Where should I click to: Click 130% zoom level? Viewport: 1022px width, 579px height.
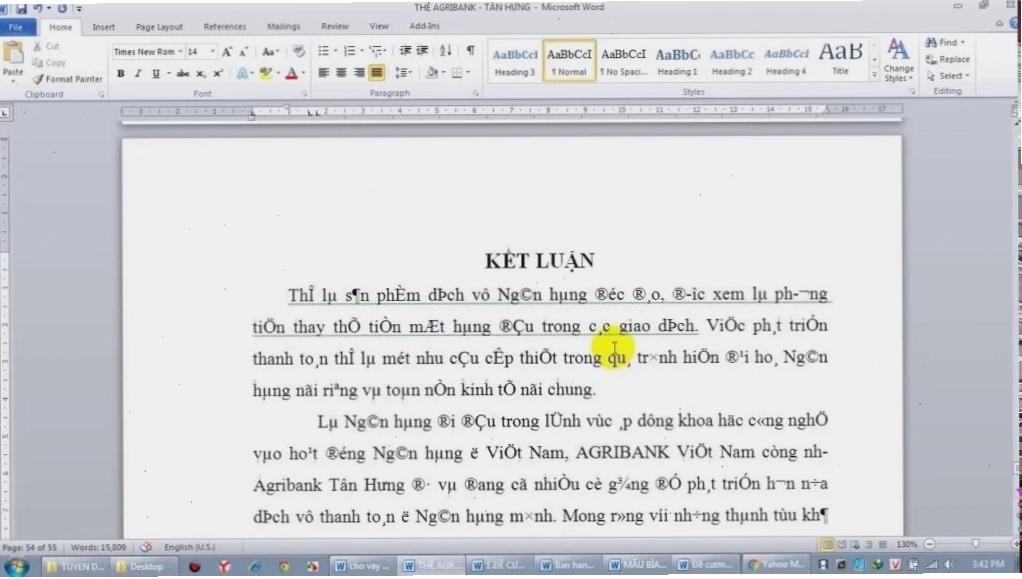coord(906,544)
